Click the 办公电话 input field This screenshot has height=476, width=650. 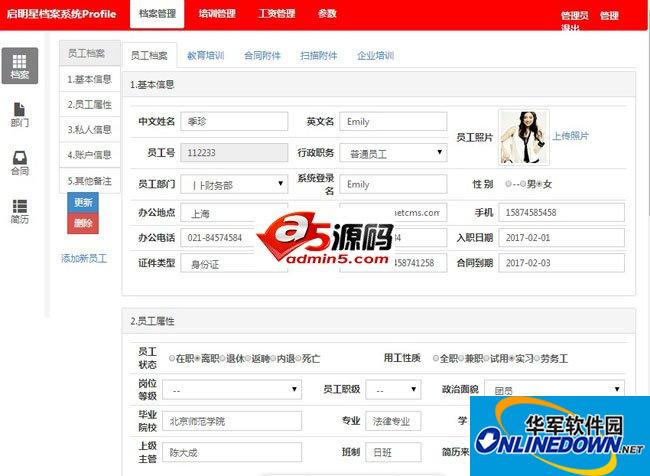click(234, 238)
